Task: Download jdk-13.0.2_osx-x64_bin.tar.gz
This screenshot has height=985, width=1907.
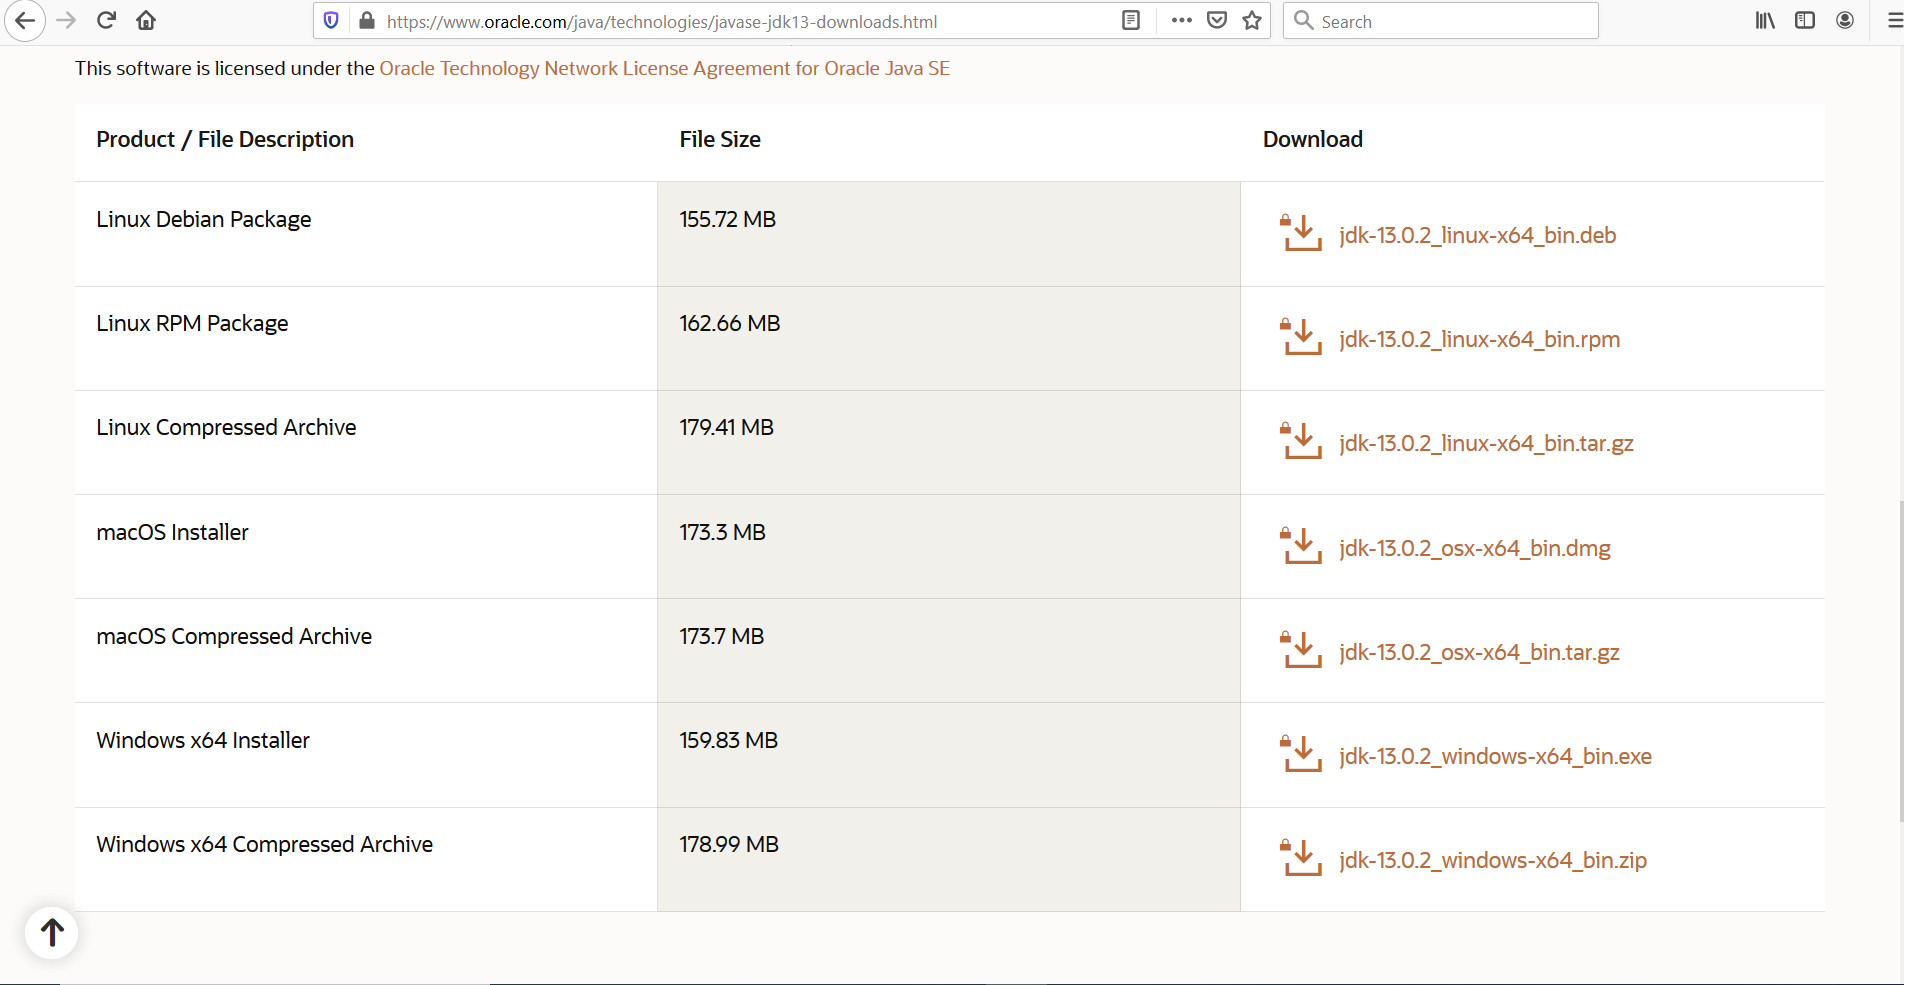Action: (x=1479, y=652)
